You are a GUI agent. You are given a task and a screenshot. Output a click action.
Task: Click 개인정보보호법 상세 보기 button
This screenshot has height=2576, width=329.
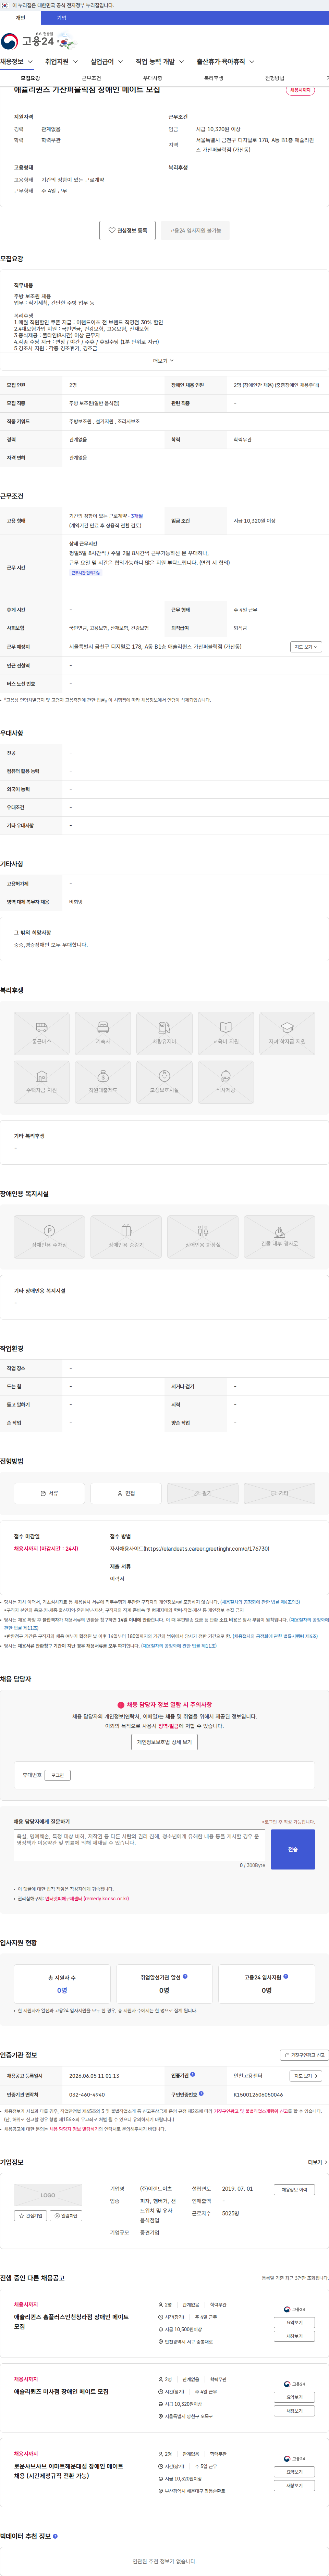coord(164,1742)
